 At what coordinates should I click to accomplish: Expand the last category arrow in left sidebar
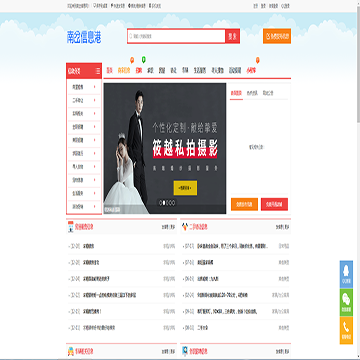(x=95, y=206)
